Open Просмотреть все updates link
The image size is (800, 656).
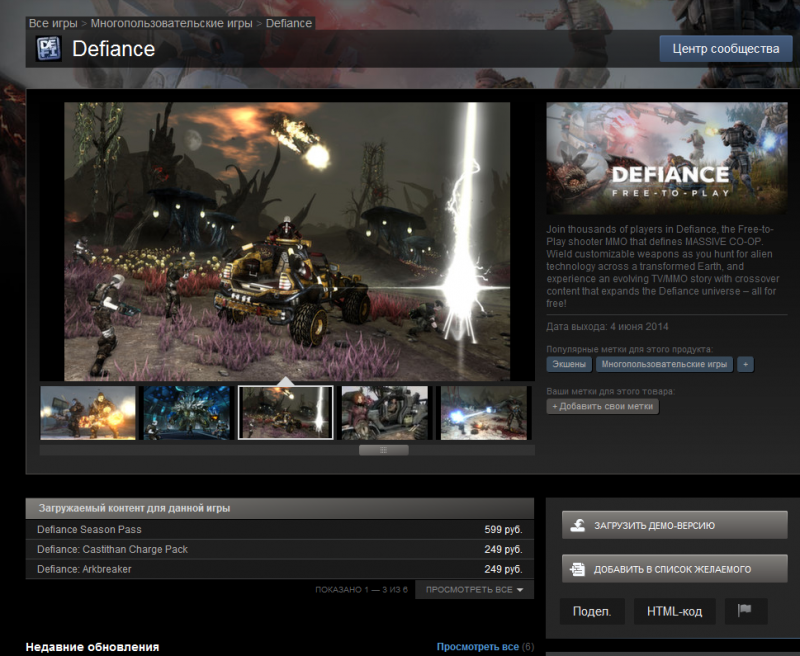(x=478, y=647)
